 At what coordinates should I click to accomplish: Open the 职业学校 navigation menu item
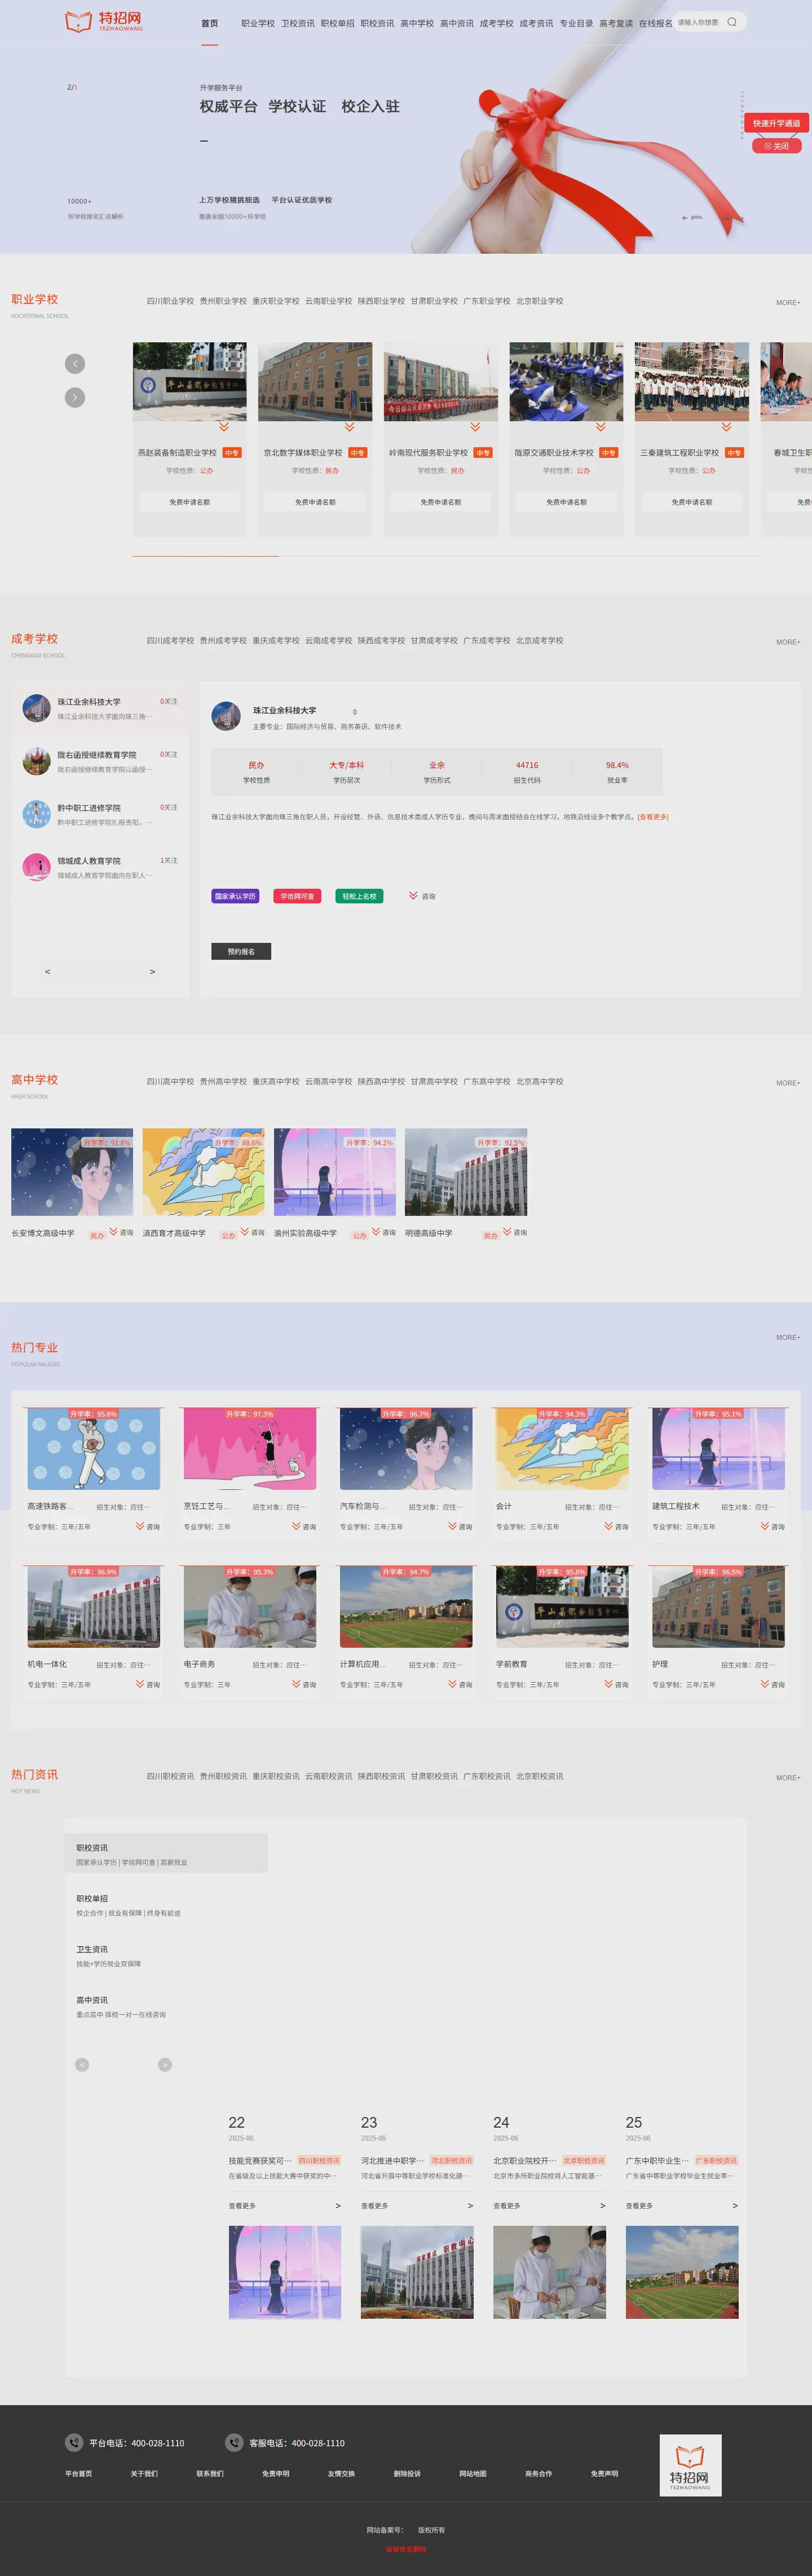(258, 23)
